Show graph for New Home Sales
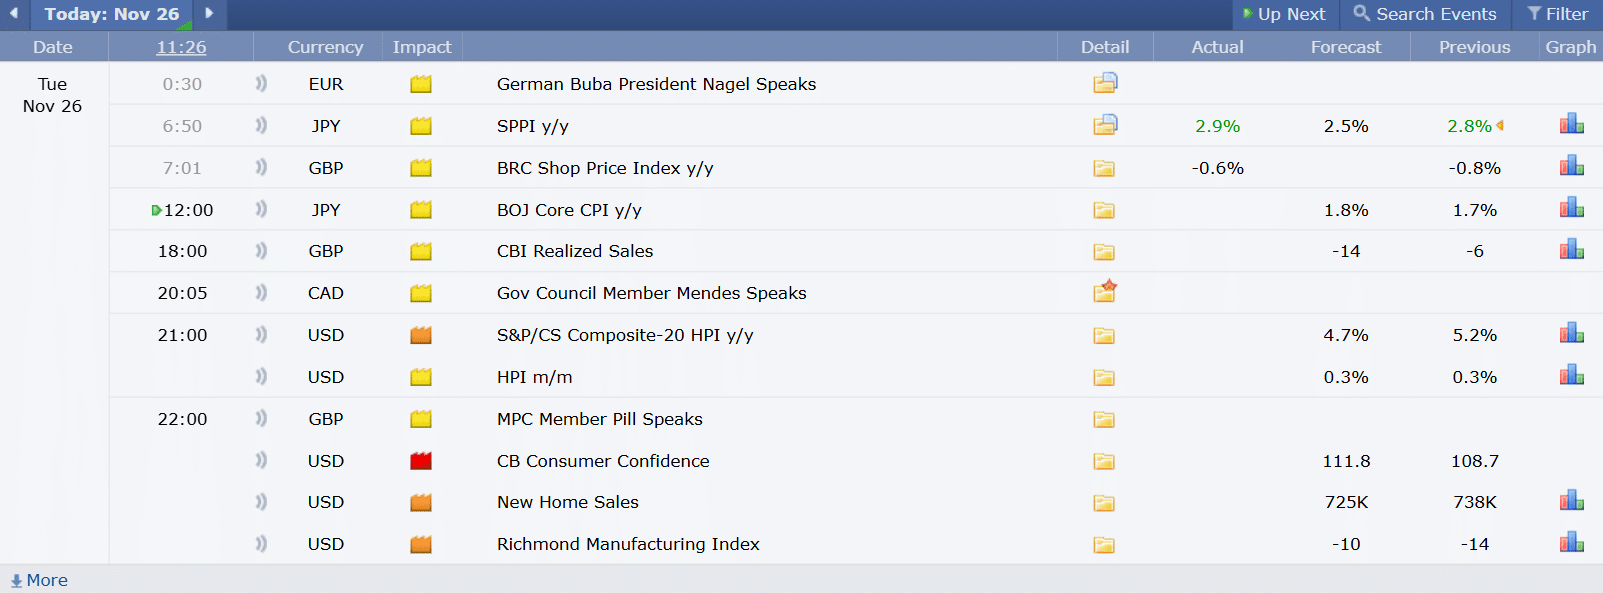Screen dimensions: 1603x593 1571,501
